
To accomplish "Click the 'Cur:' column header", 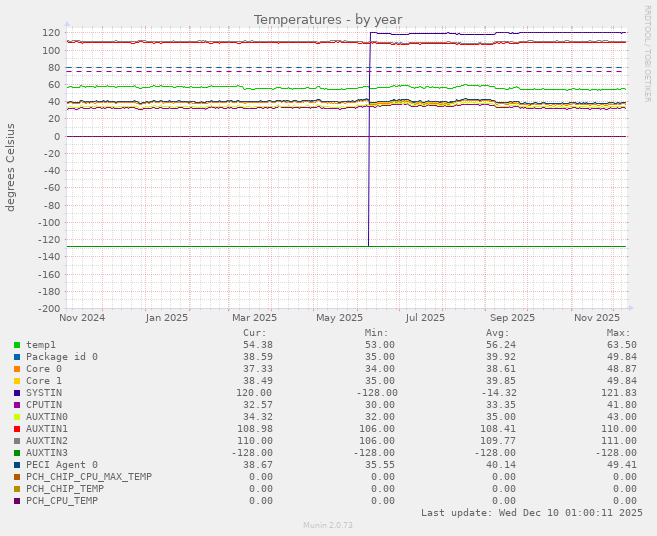I will (255, 333).
